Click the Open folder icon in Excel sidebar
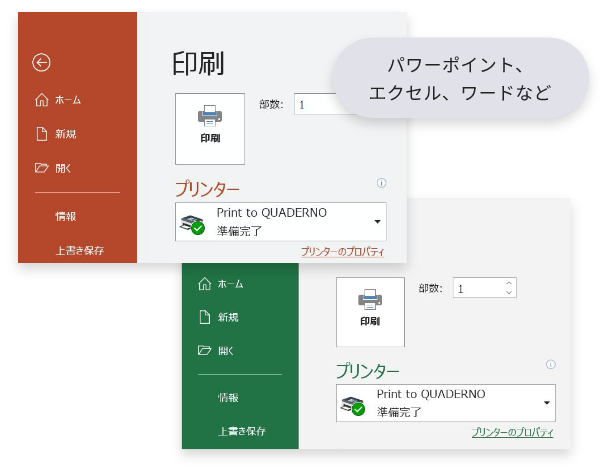The width and height of the screenshot is (608, 474). [x=205, y=351]
